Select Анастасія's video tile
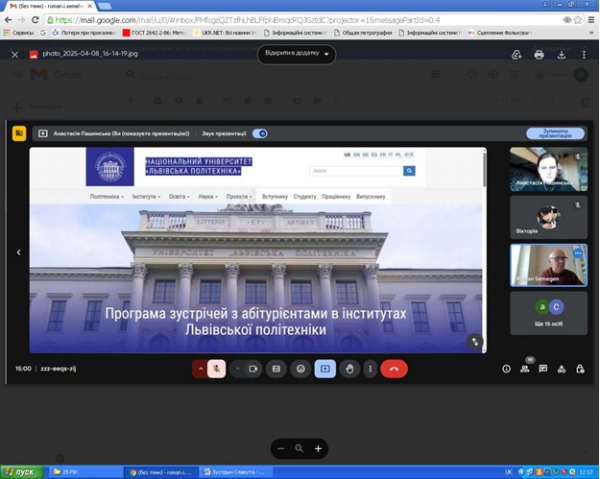 coord(549,169)
